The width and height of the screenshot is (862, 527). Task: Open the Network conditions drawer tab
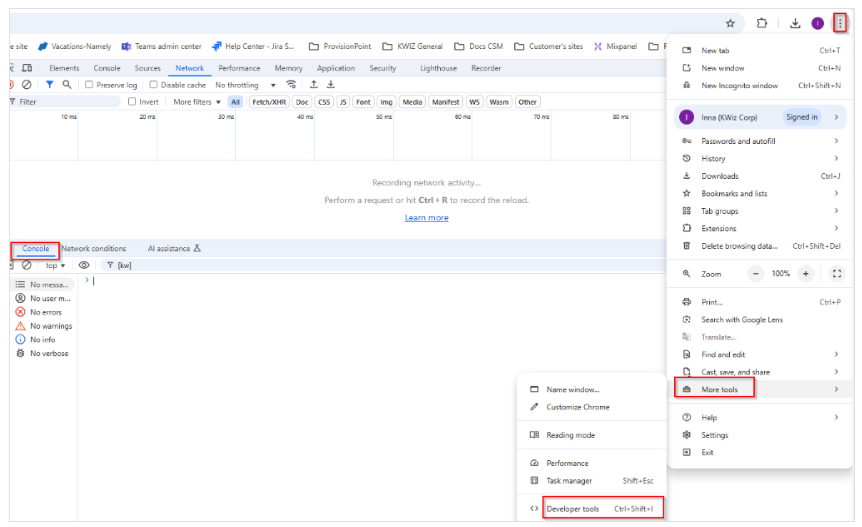point(93,248)
